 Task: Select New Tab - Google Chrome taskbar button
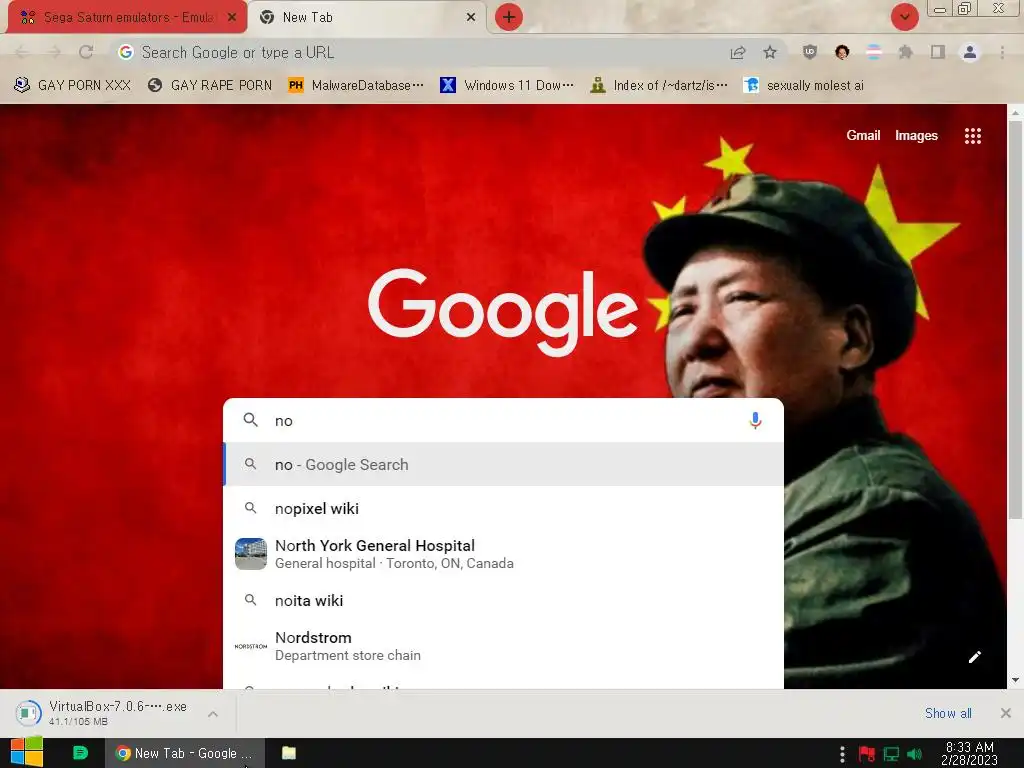(x=185, y=753)
